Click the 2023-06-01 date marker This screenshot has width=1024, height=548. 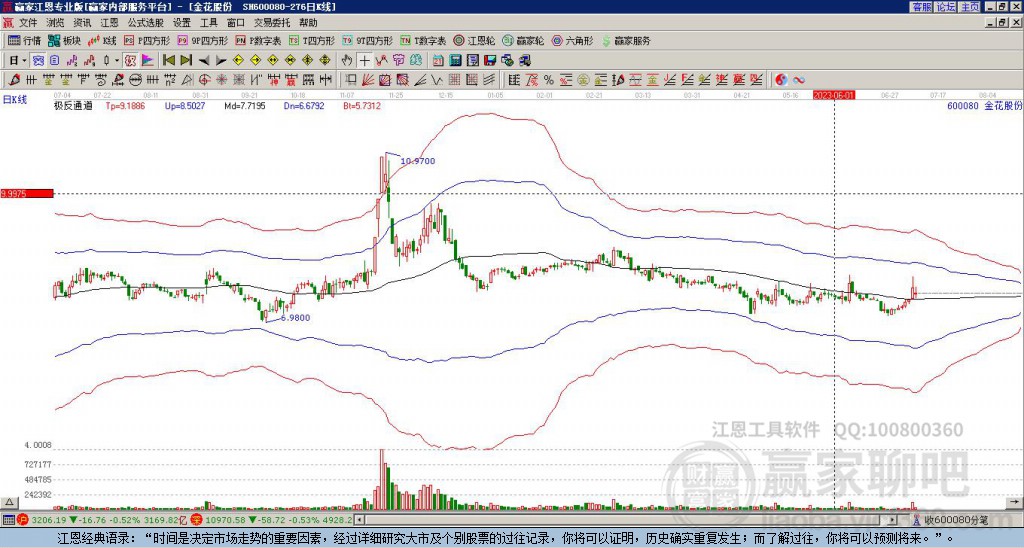pos(834,95)
